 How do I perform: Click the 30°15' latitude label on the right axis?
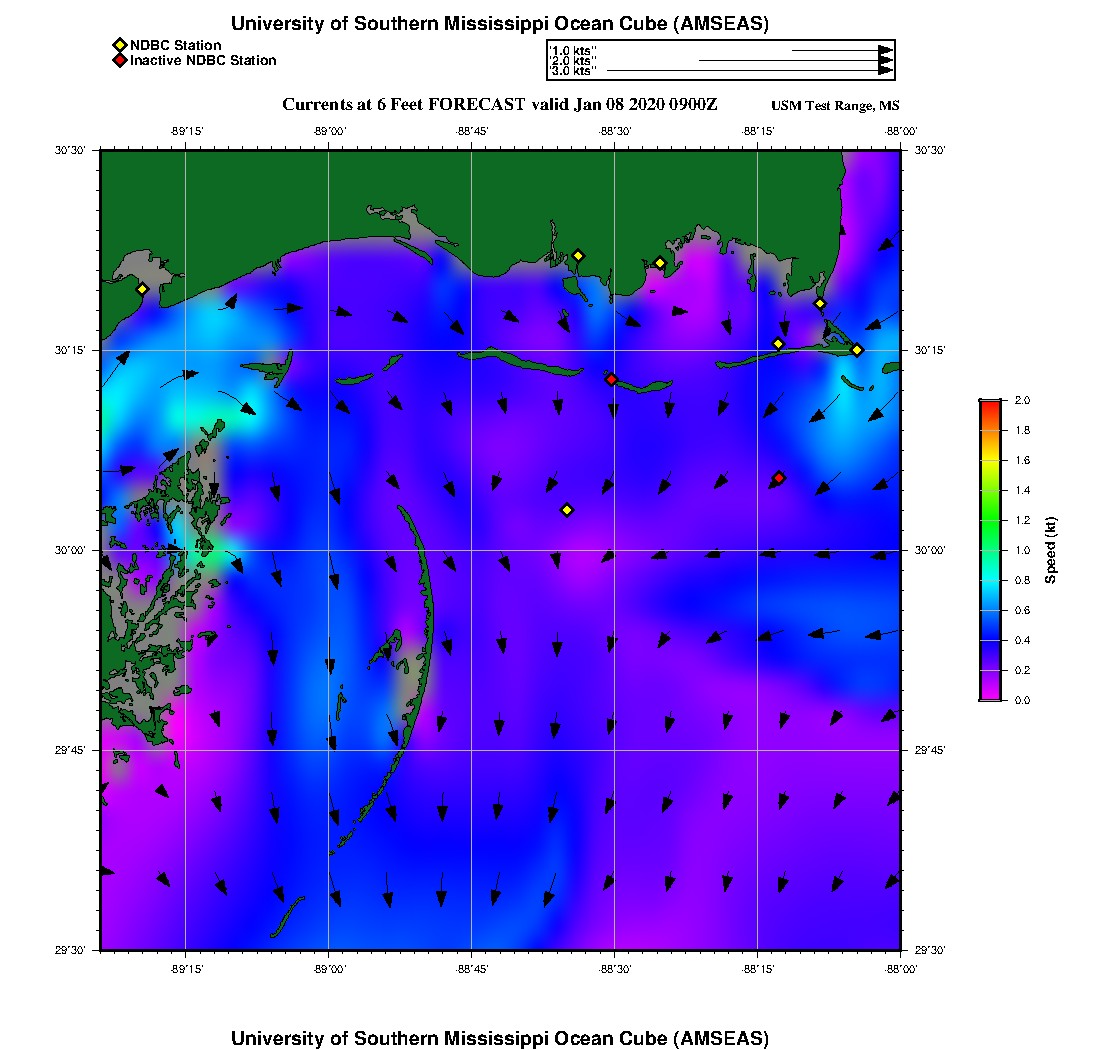tap(930, 350)
